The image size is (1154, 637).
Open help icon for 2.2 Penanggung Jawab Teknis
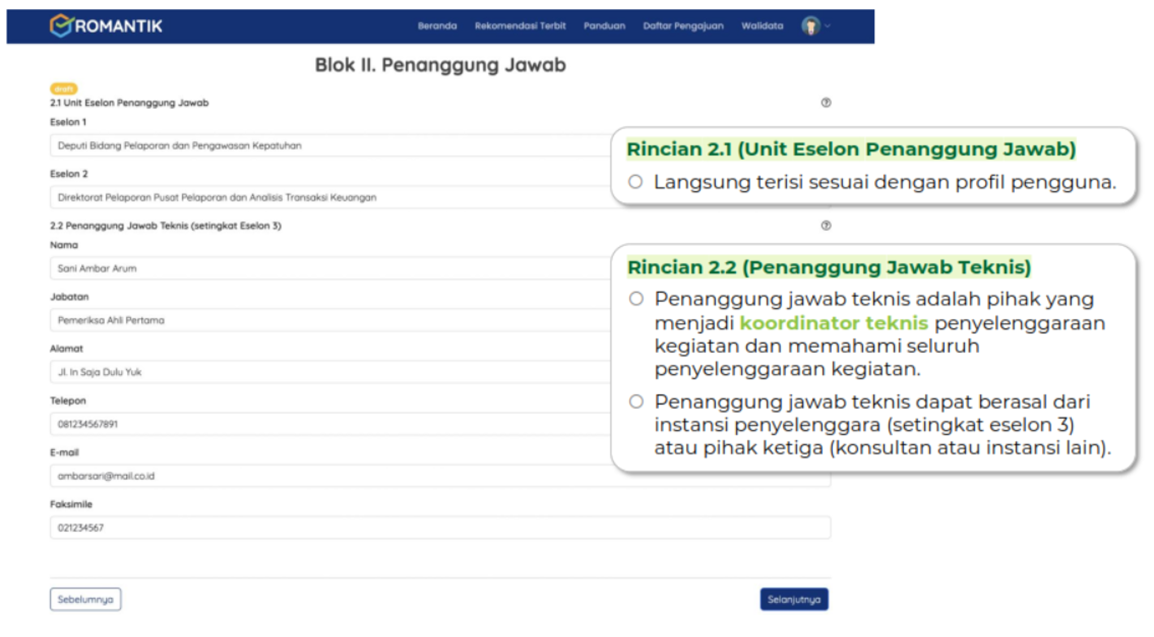826,226
